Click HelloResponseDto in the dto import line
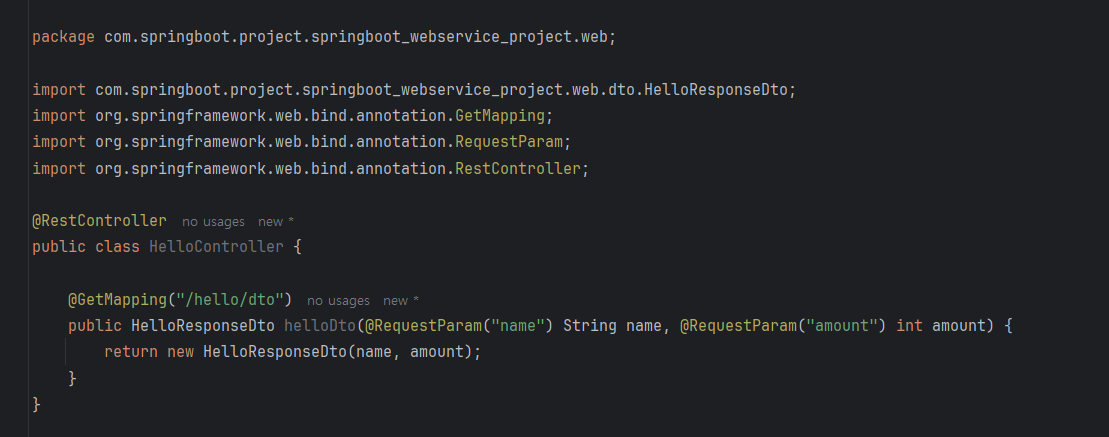The height and width of the screenshot is (437, 1109). [x=716, y=90]
